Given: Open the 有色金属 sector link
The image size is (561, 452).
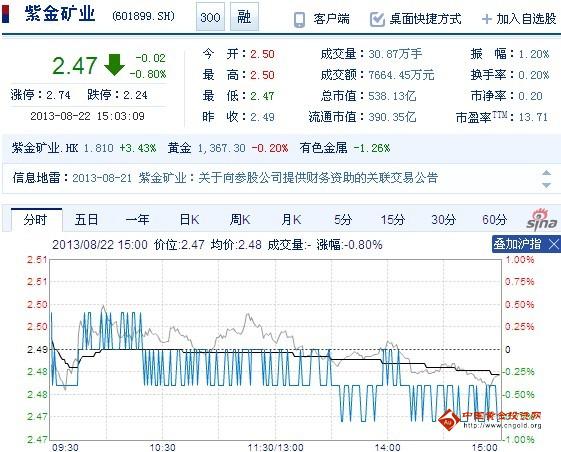Looking at the screenshot, I should tap(323, 148).
